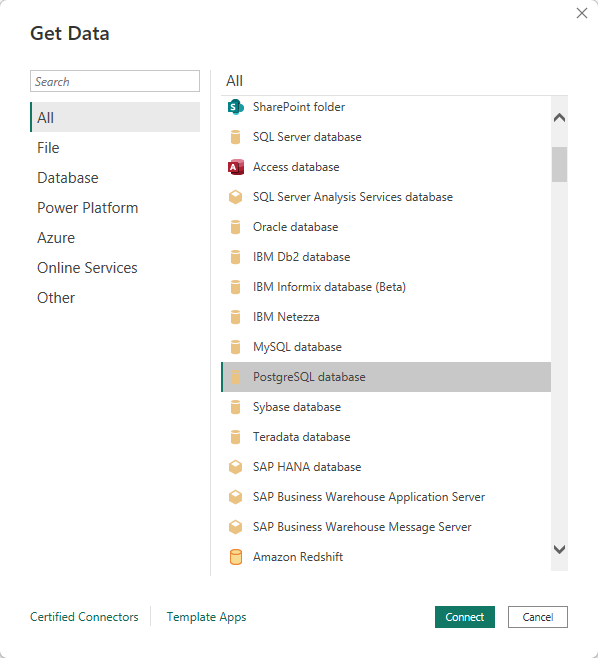Screen dimensions: 598x658
Task: Select 'SQL Server Analysis Services database' text
Action: tap(353, 197)
